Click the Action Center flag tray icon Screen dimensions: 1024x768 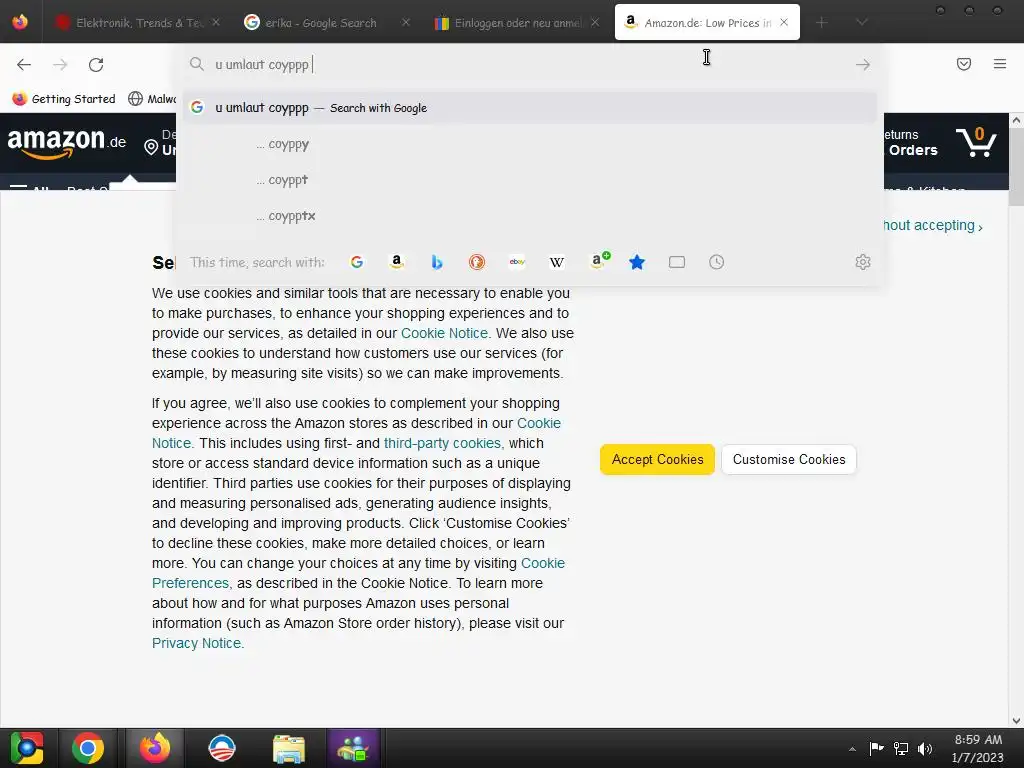tap(876, 748)
